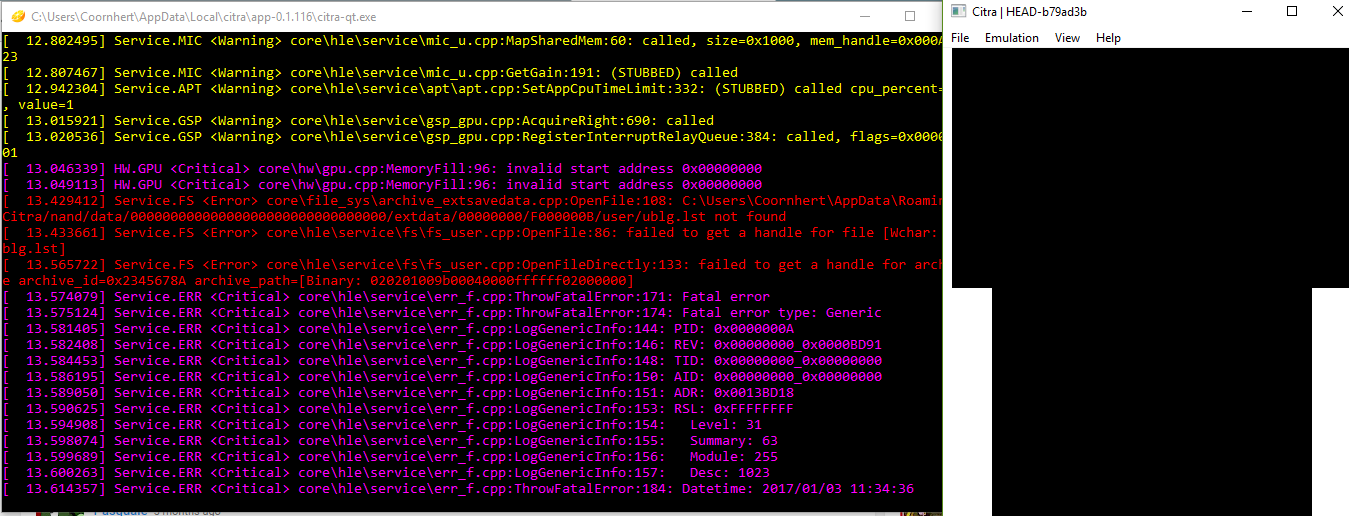
Task: Maximize the citra-qt.exe console window
Action: (910, 16)
